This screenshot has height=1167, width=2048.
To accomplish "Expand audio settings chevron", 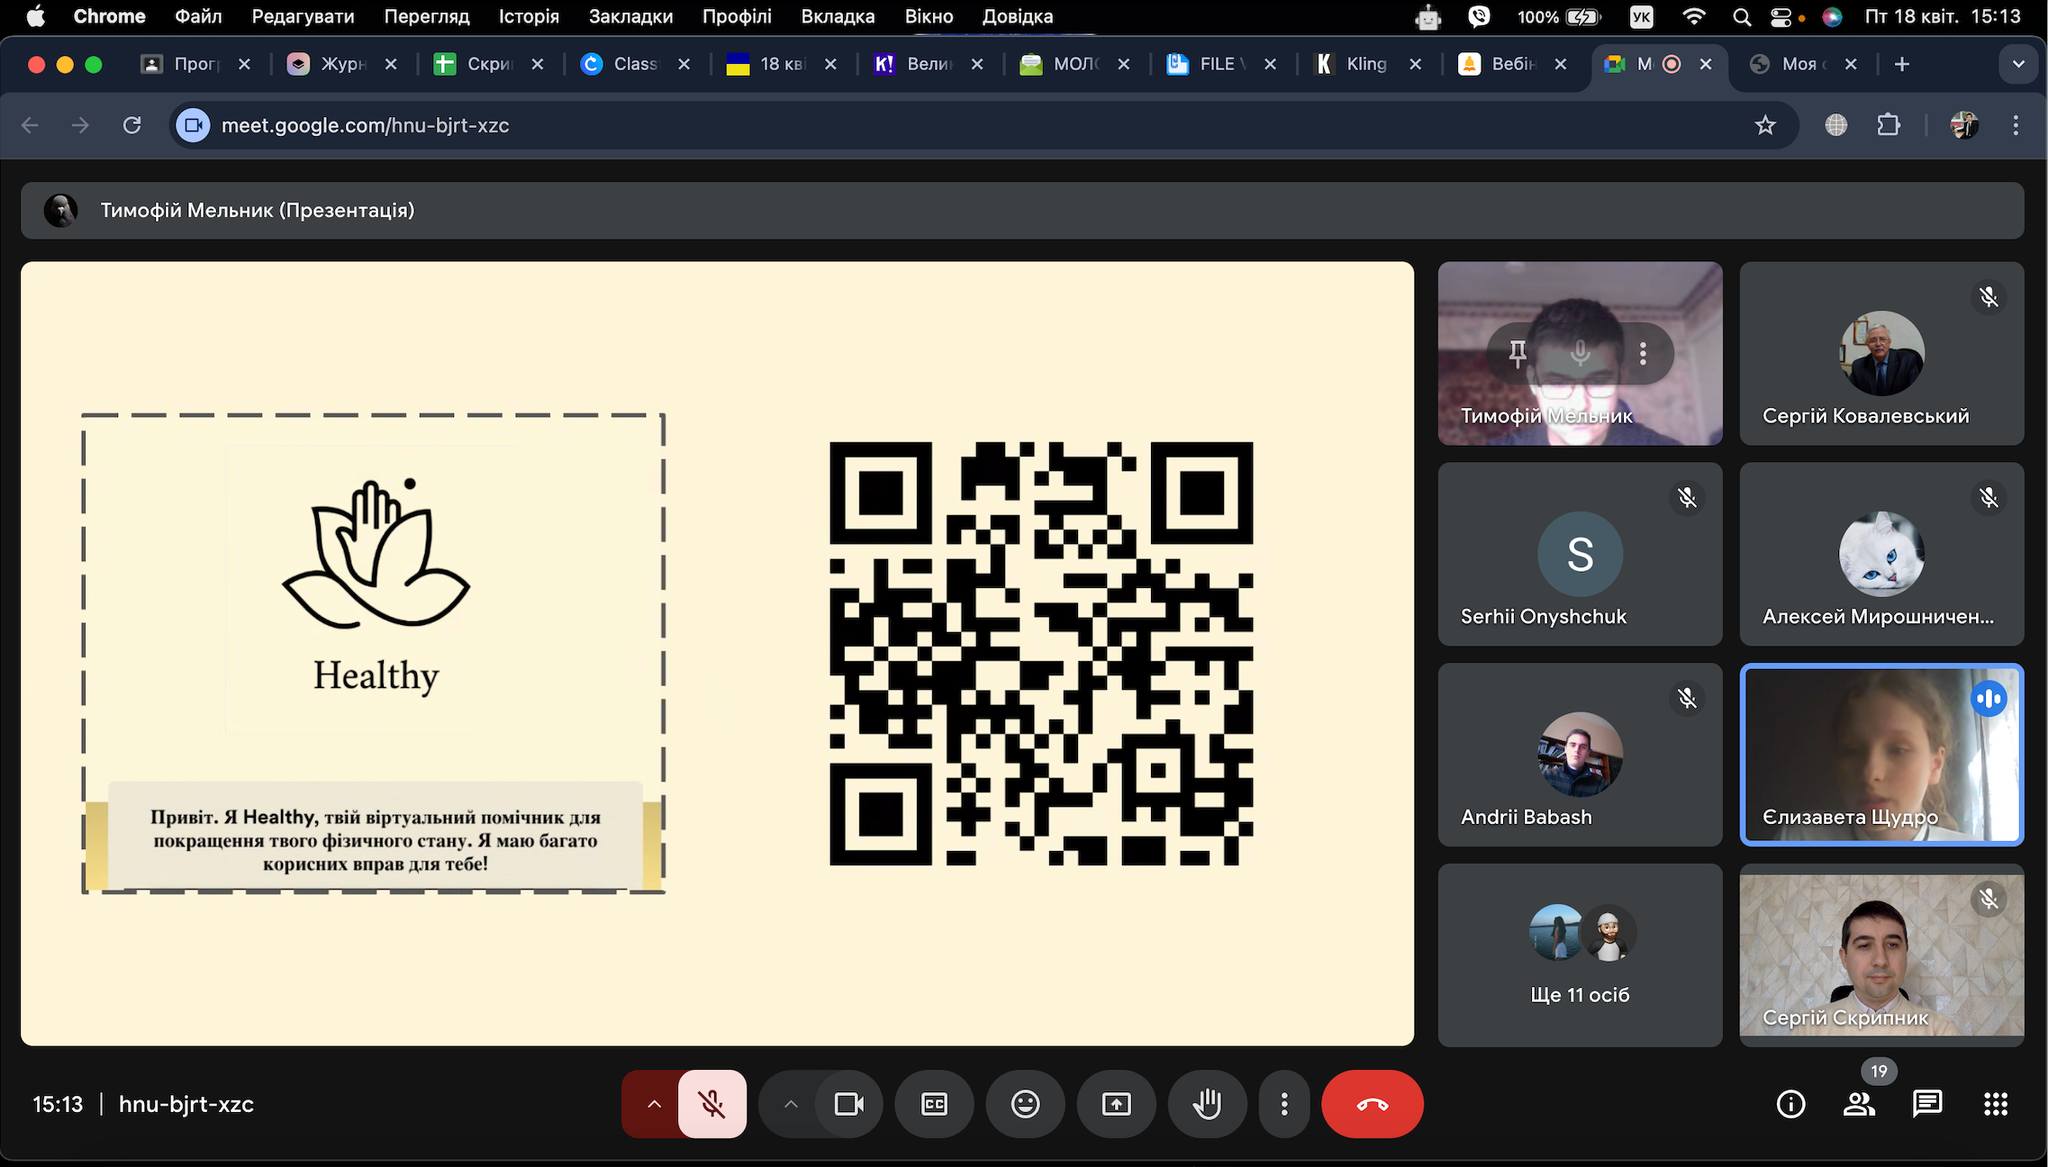I will tap(653, 1104).
